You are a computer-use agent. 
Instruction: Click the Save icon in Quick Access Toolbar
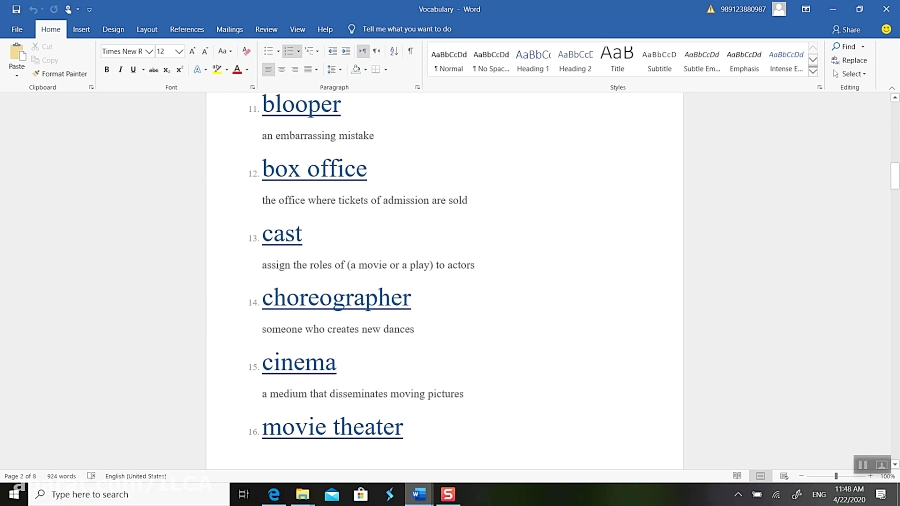point(16,9)
